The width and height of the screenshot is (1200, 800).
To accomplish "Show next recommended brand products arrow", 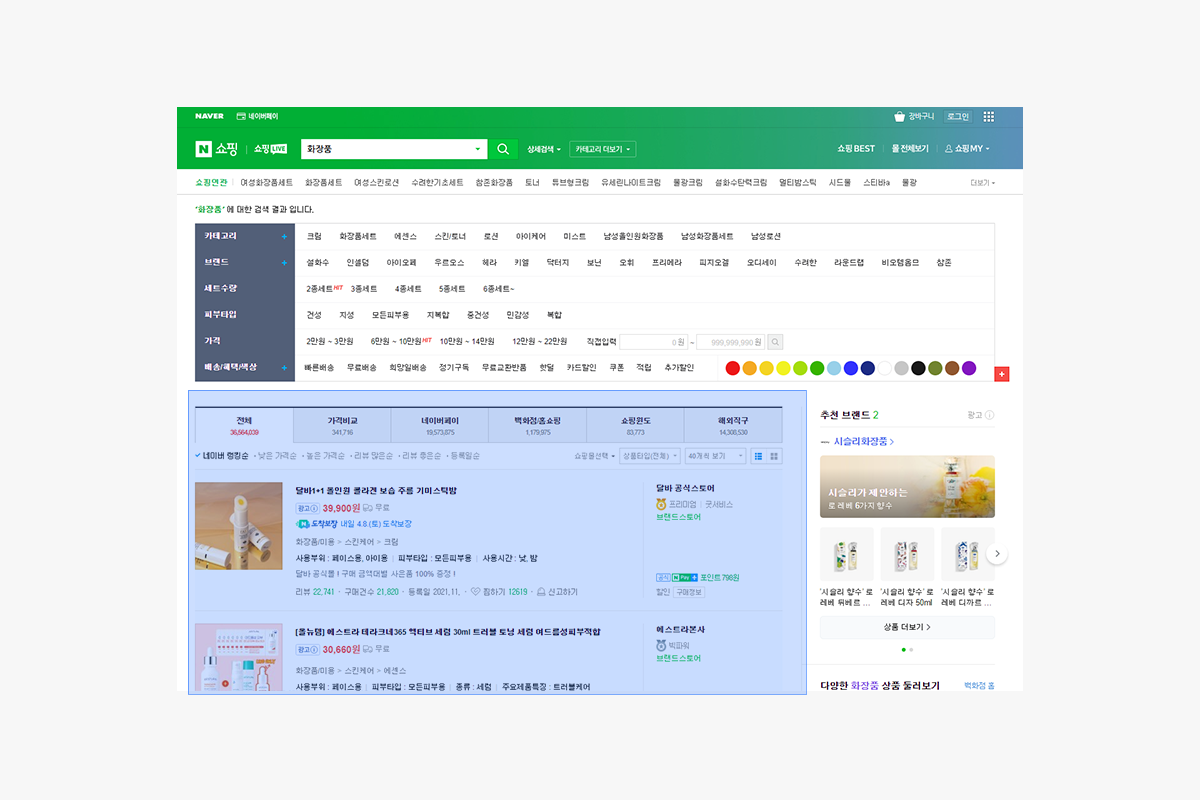I will click(x=996, y=554).
